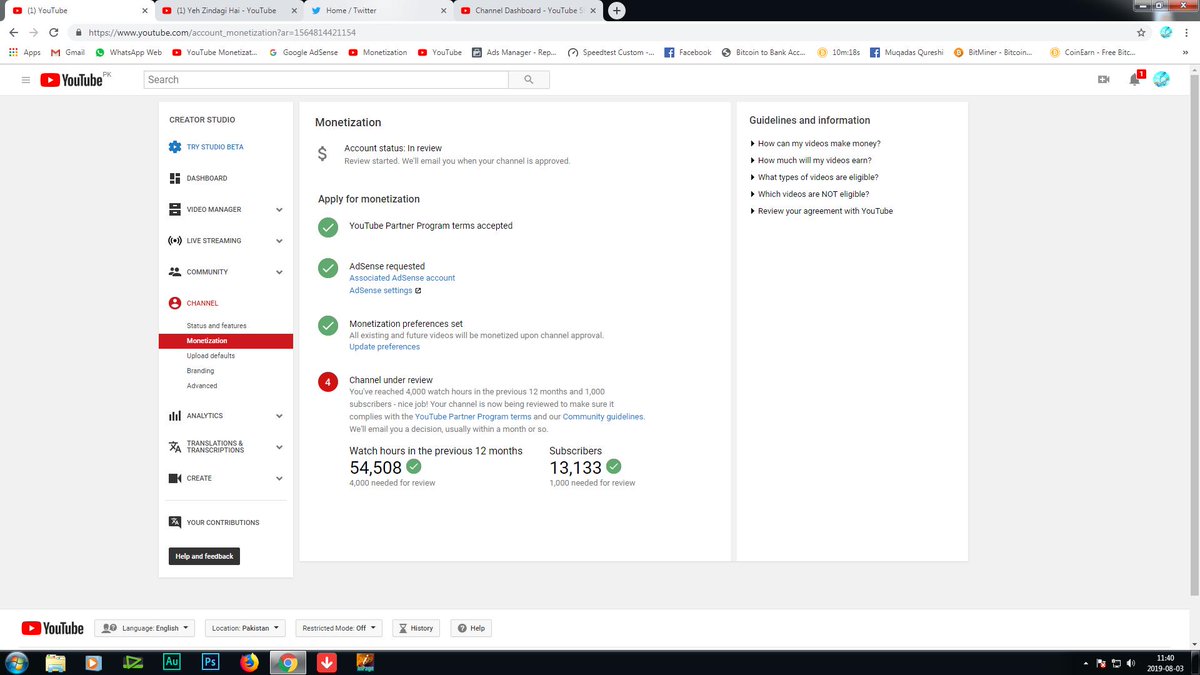Switch to the Home / Twitter tab
The image size is (1200, 675).
377,11
